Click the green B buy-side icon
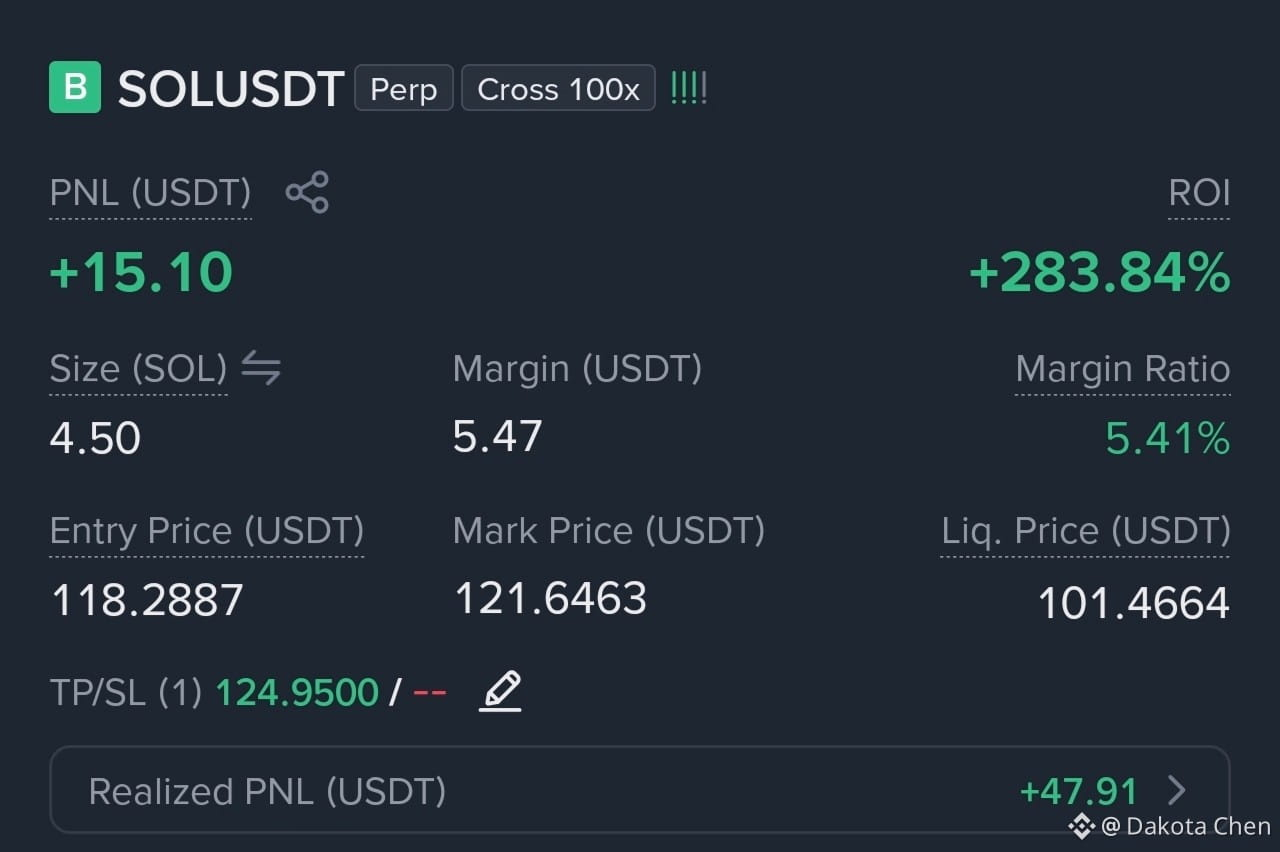Viewport: 1280px width, 852px height. pyautogui.click(x=75, y=87)
